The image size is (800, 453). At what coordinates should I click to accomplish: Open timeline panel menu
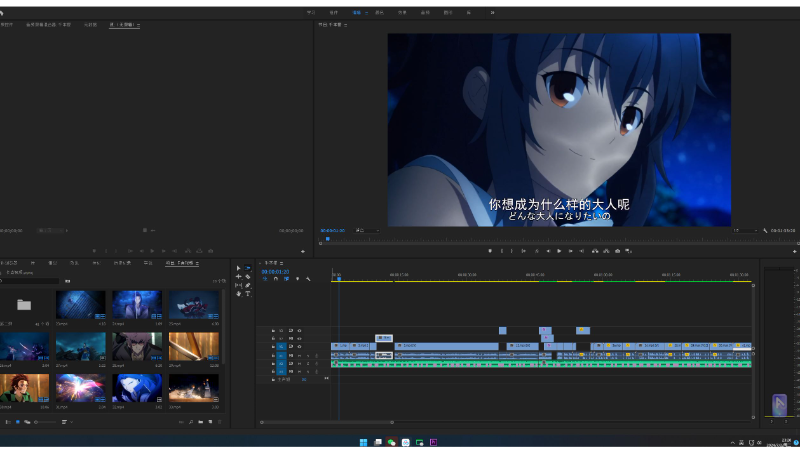coord(281,263)
